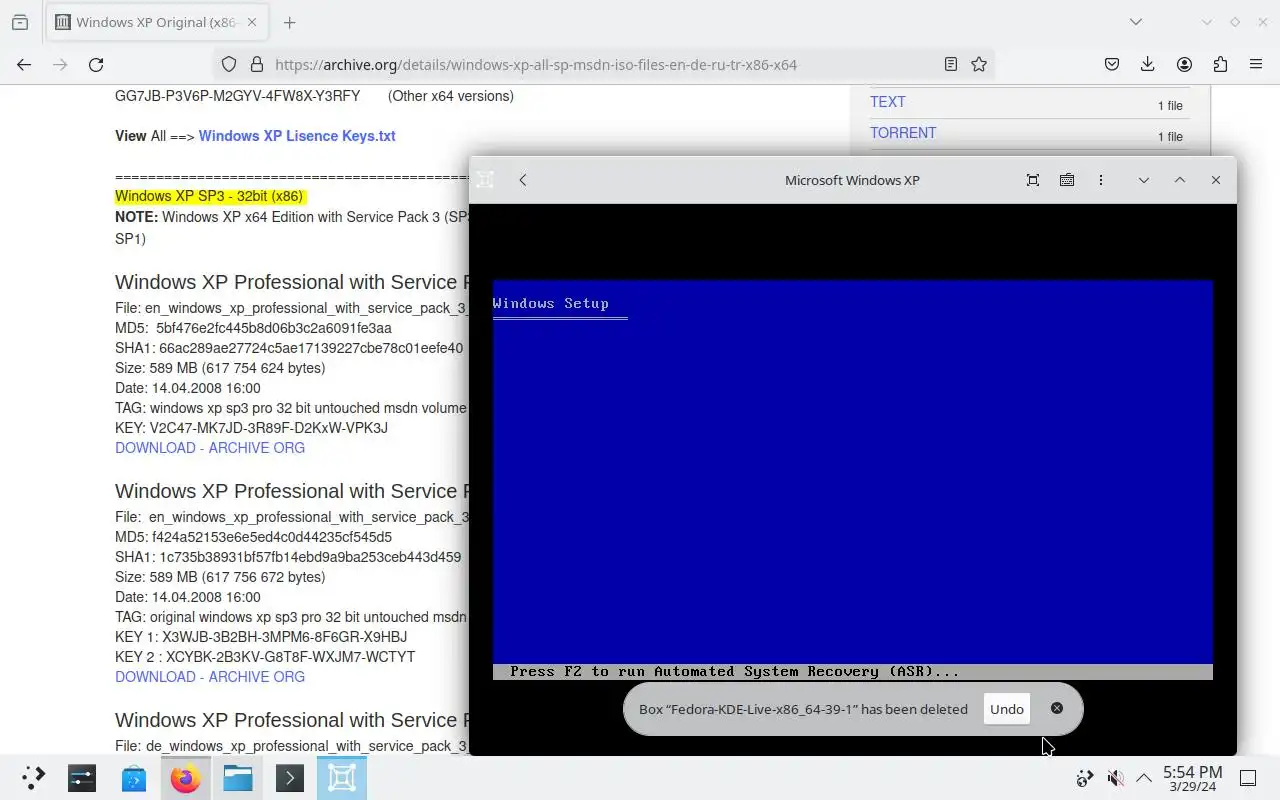The height and width of the screenshot is (800, 1280).
Task: Open the Firefox hamburger application menu
Action: tap(1256, 64)
